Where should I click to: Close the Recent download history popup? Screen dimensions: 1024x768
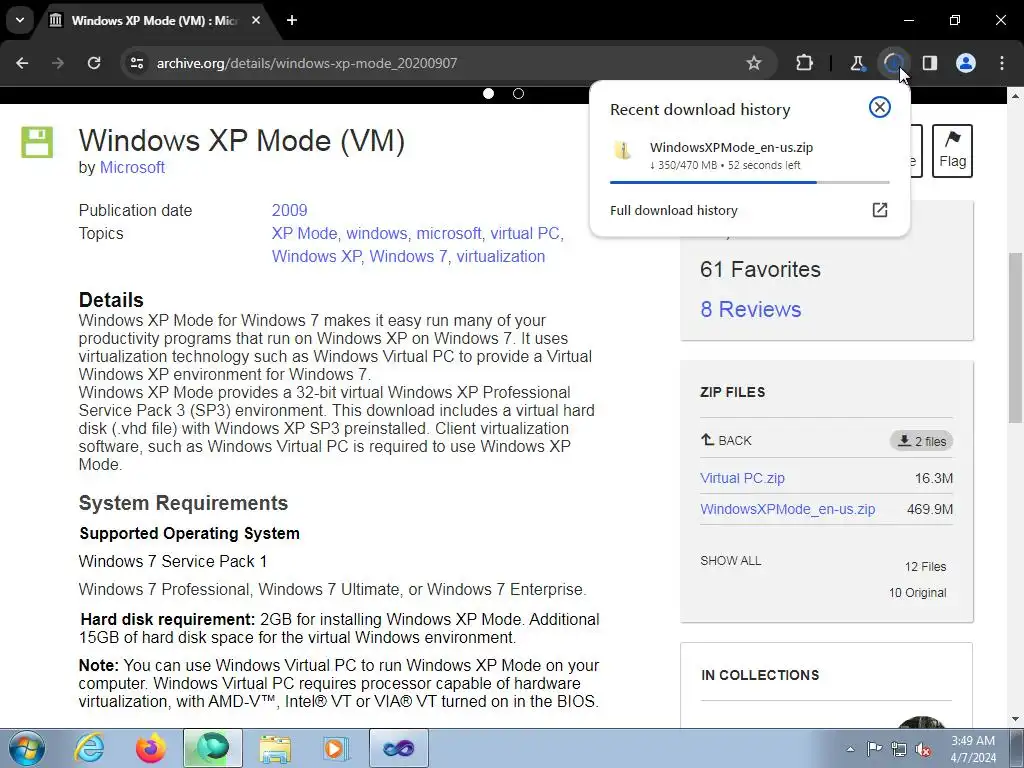(880, 107)
